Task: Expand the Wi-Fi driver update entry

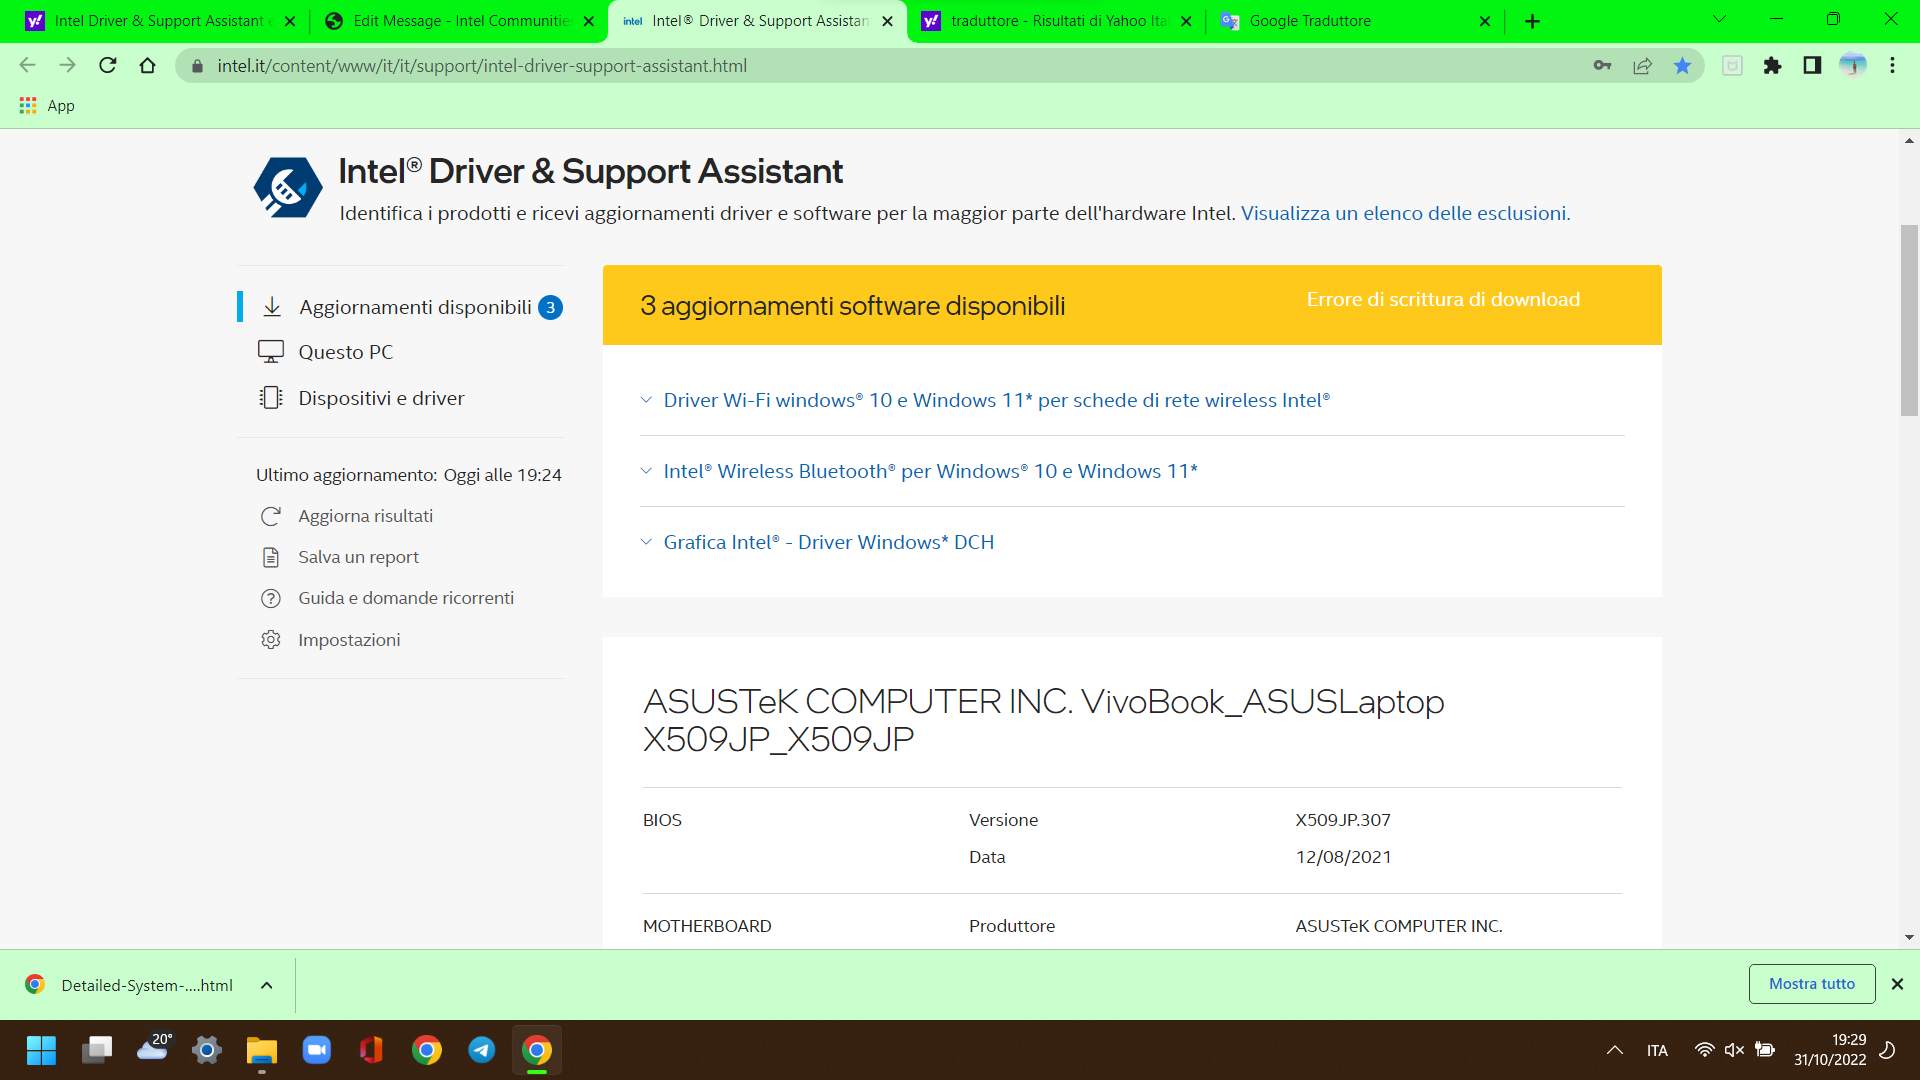Action: click(996, 400)
